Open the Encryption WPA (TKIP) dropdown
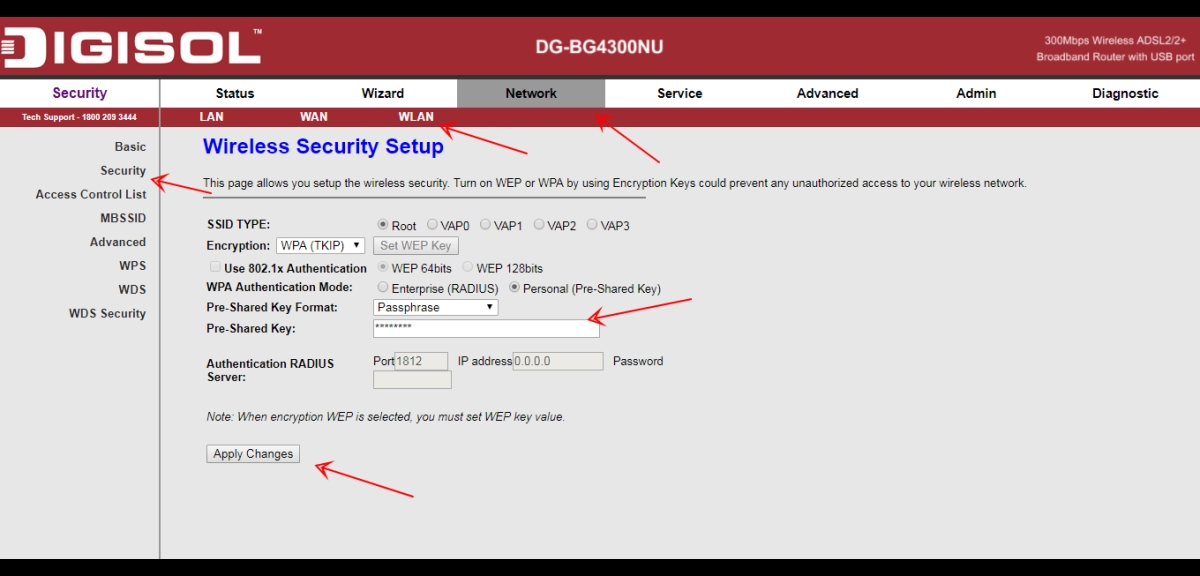The image size is (1200, 576). pos(320,245)
